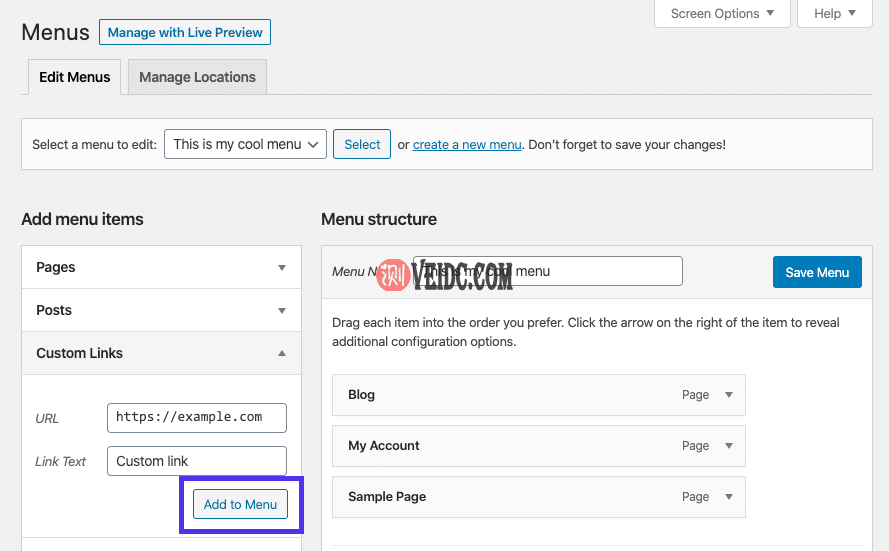Click into the URL input field
The height and width of the screenshot is (551, 889).
click(197, 417)
